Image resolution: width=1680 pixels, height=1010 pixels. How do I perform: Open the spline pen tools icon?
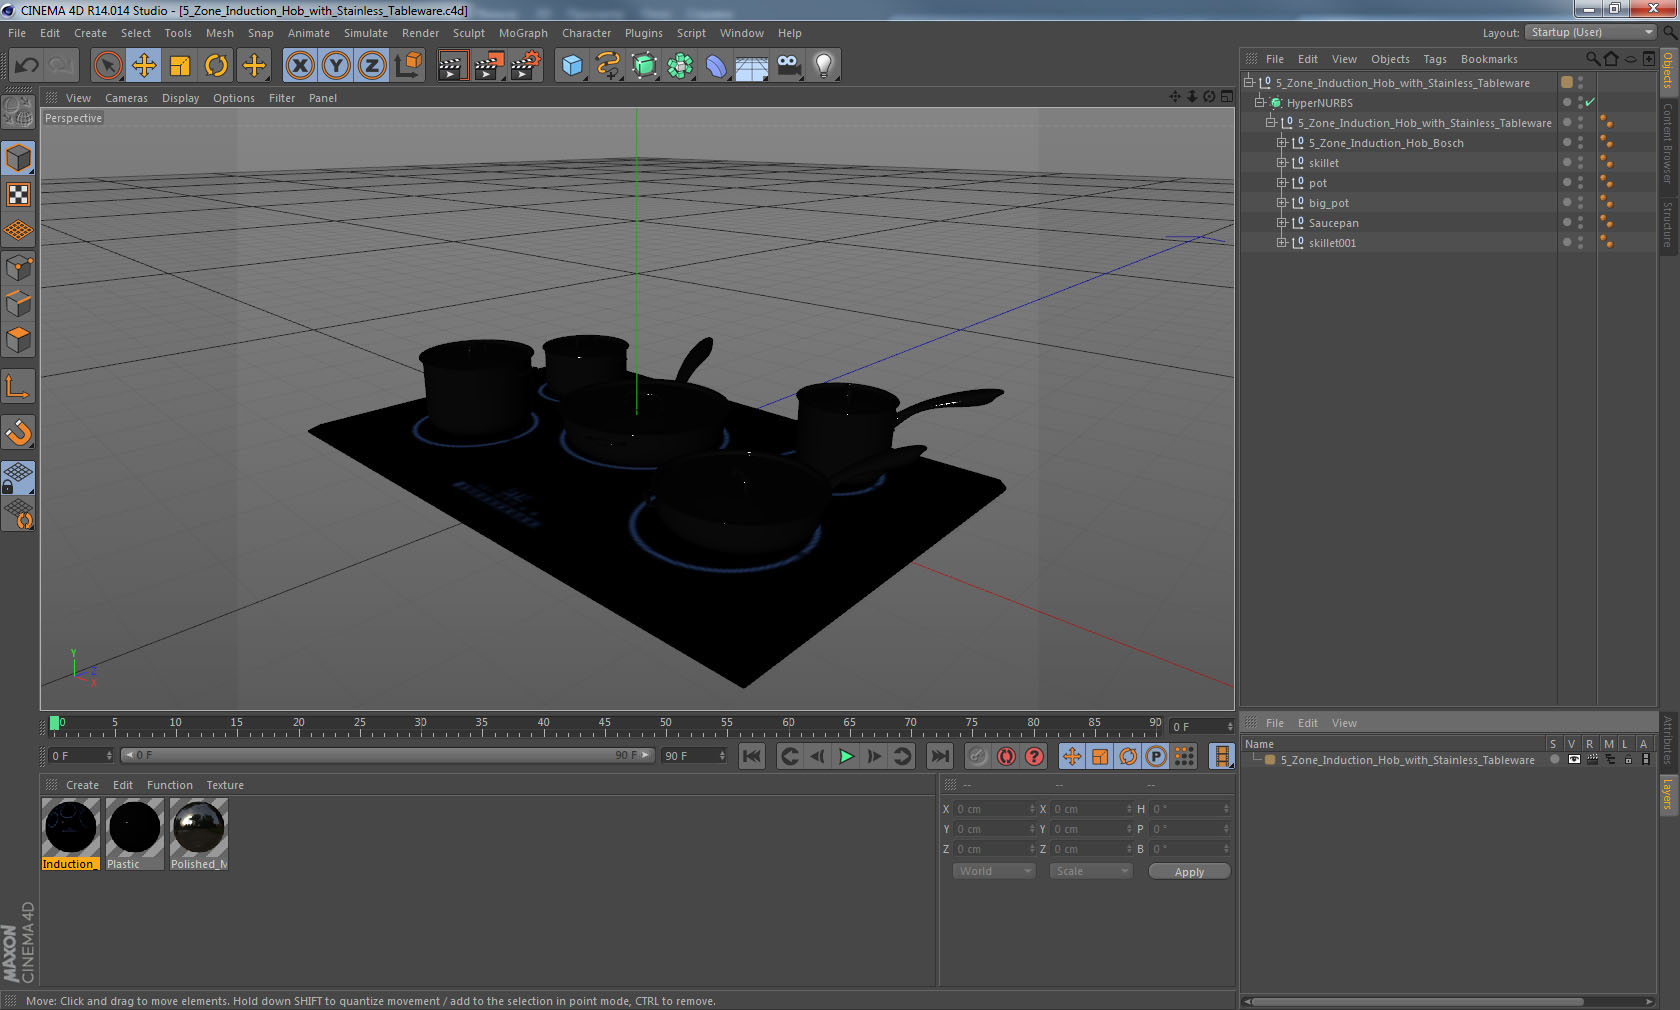click(608, 66)
